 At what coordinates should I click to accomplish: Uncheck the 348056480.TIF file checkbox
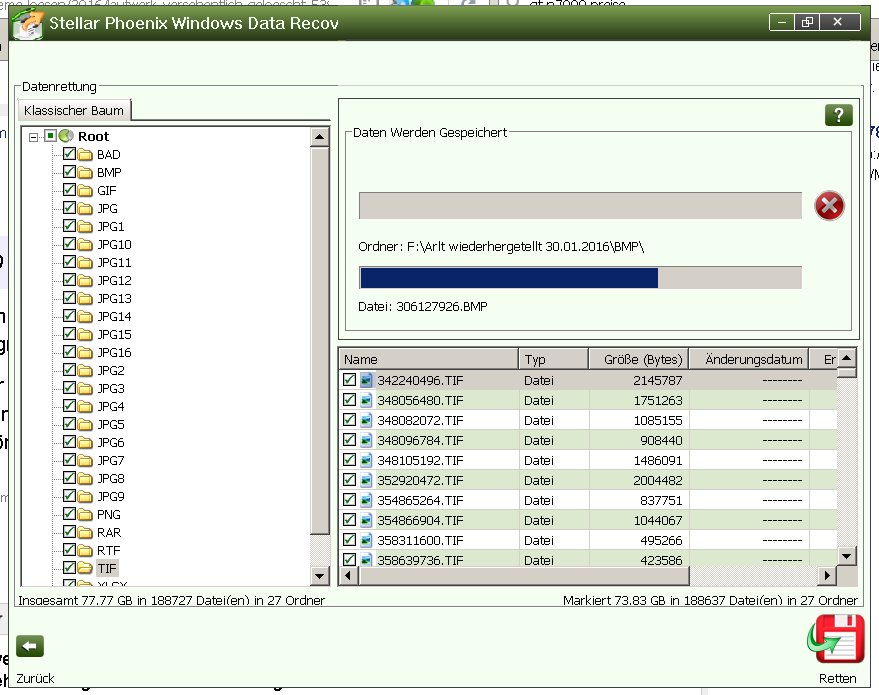349,400
